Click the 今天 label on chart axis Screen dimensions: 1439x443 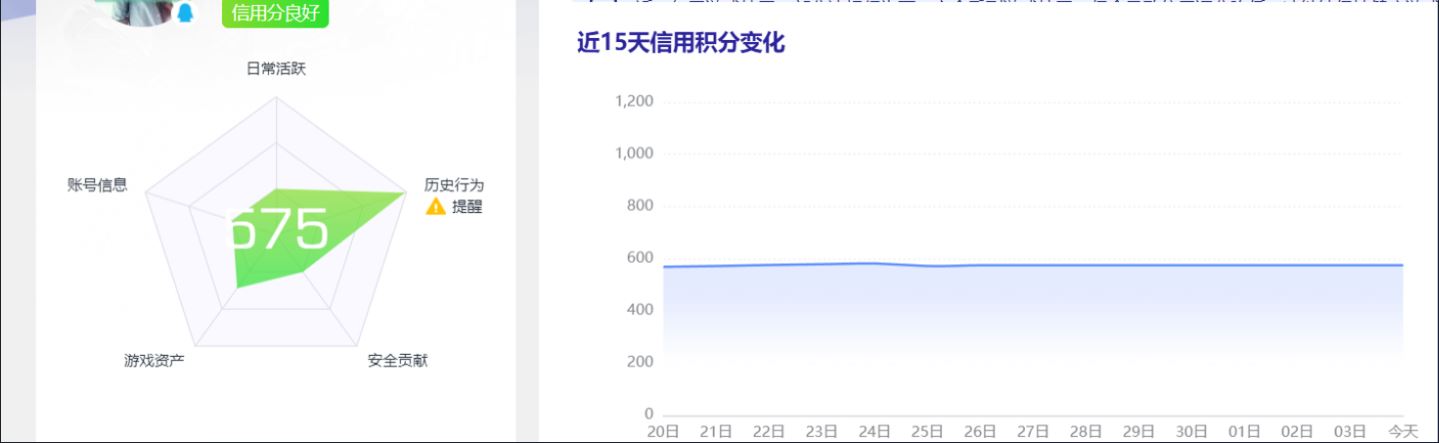(1403, 431)
